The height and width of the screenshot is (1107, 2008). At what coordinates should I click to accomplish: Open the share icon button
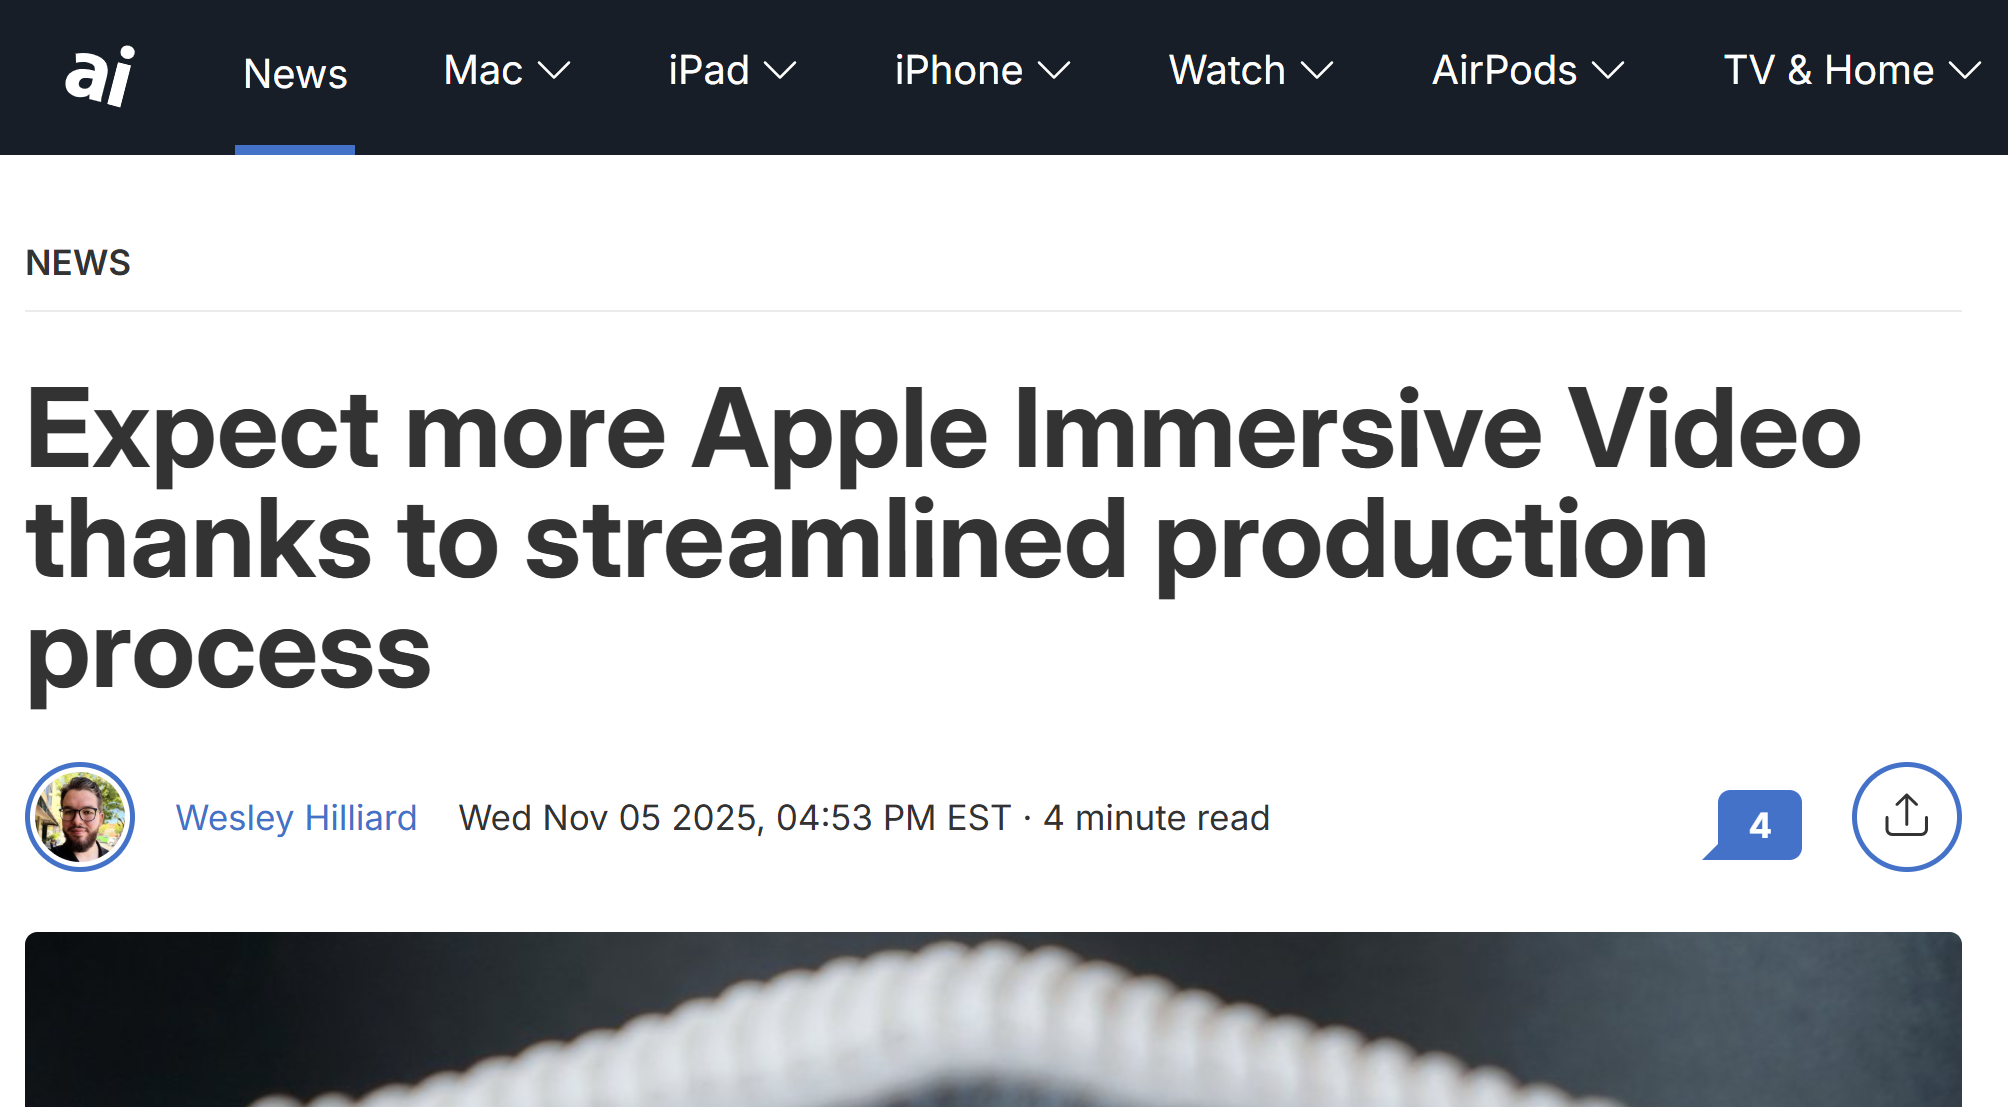1906,817
